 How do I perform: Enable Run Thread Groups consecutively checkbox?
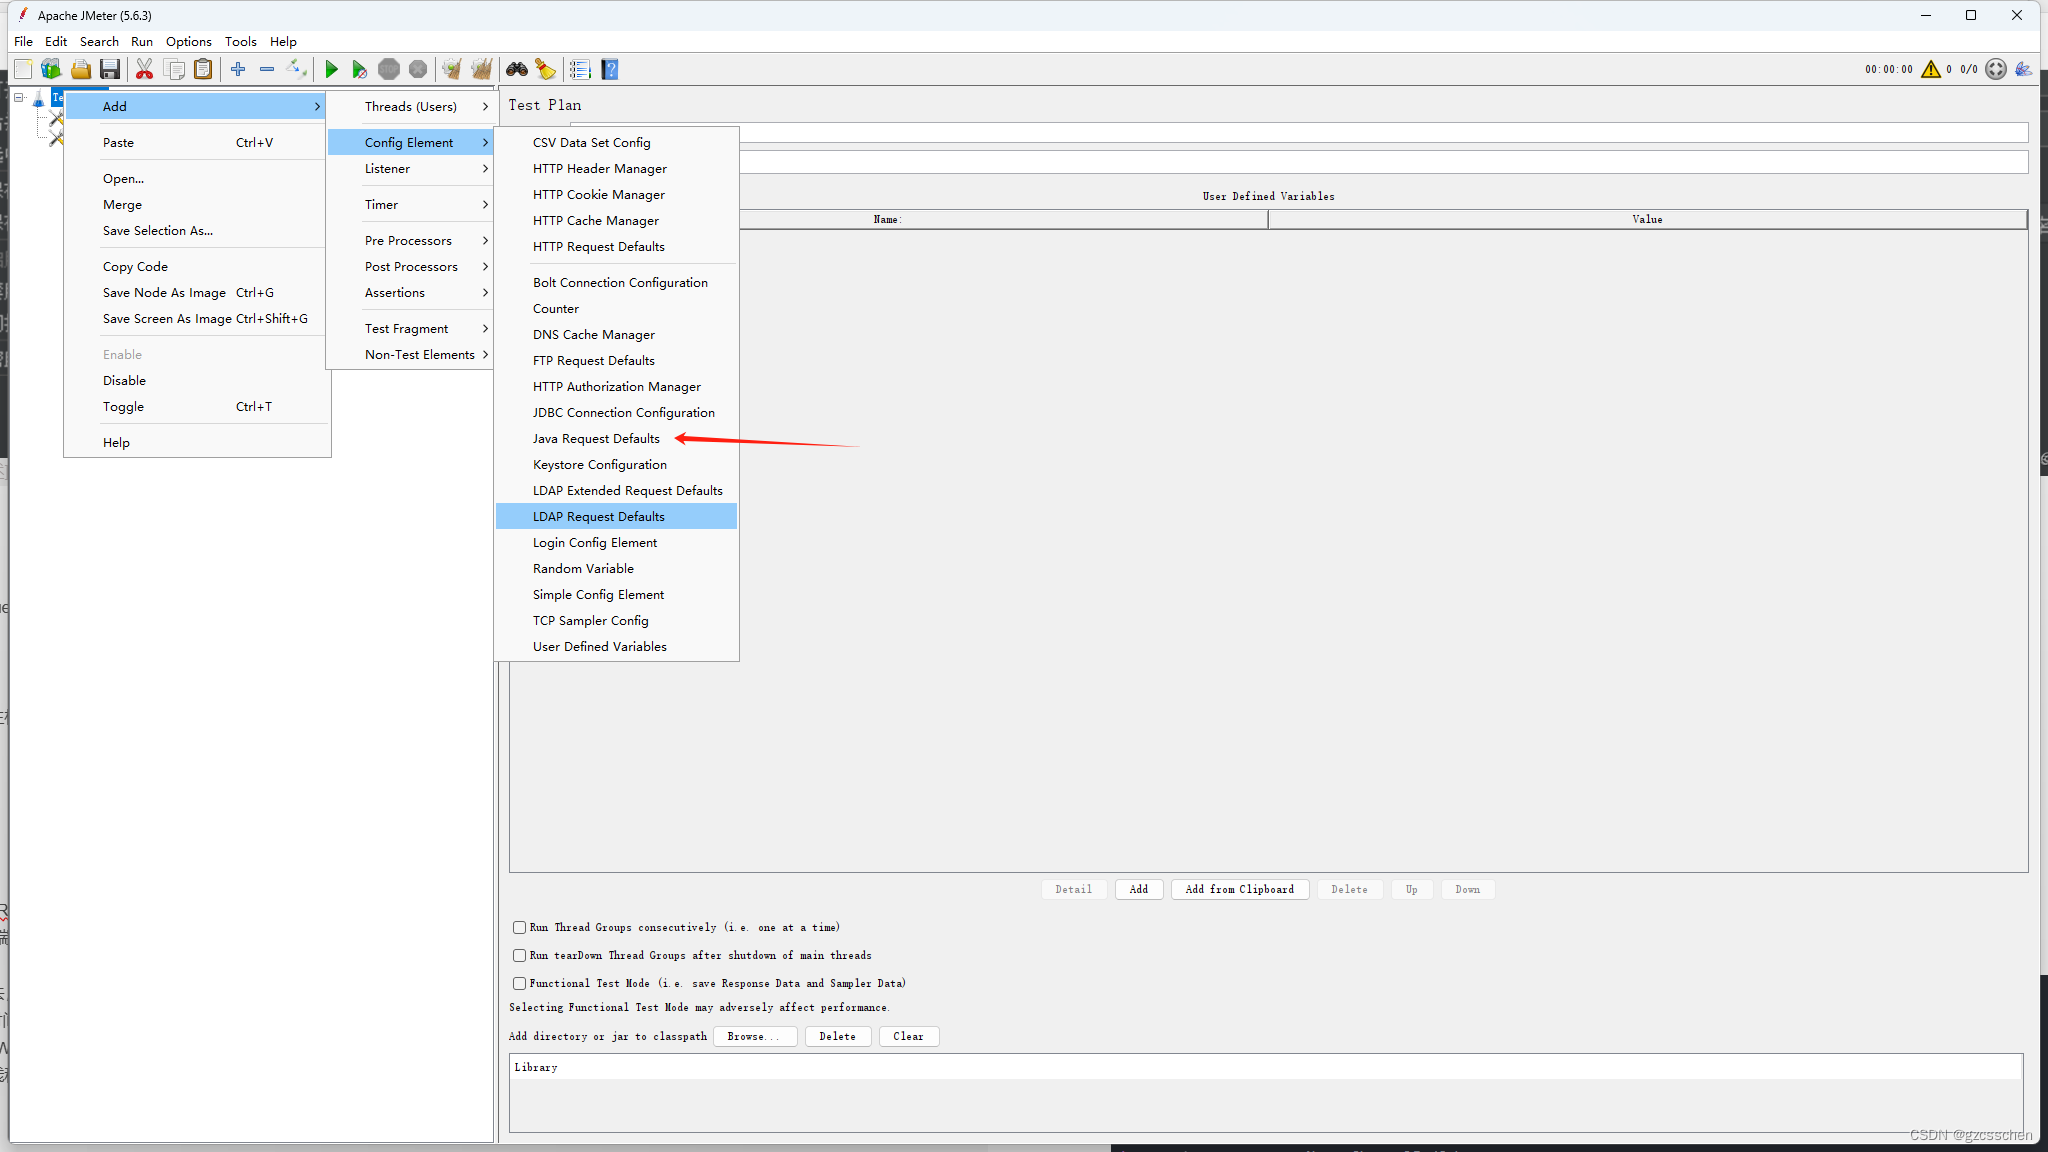pos(519,928)
